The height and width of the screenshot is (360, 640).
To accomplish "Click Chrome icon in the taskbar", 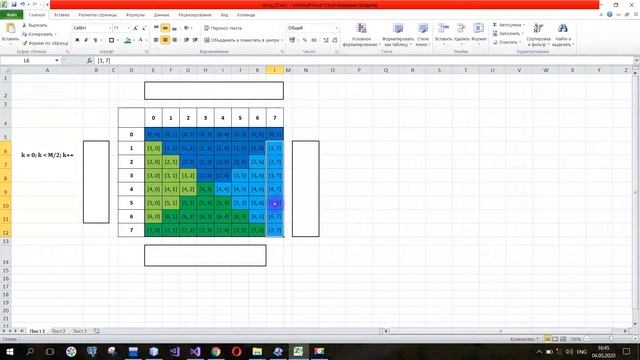I will 216,351.
